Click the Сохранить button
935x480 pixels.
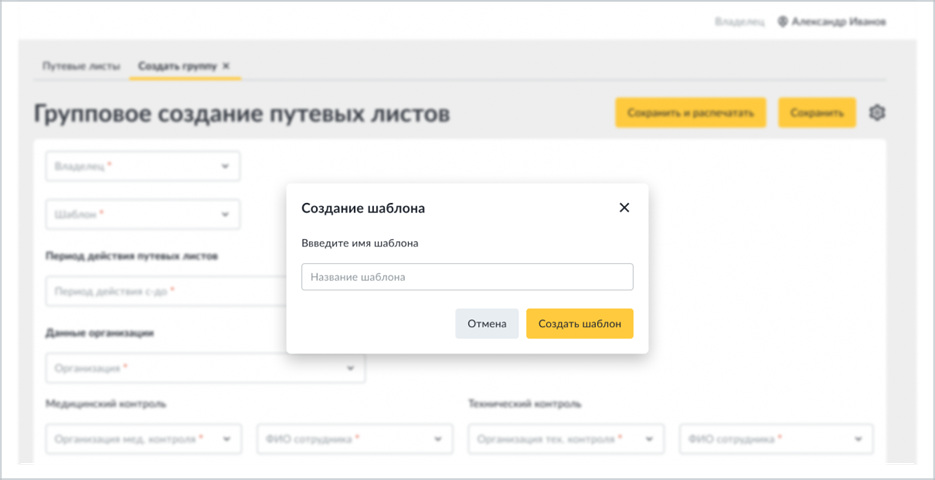point(817,113)
